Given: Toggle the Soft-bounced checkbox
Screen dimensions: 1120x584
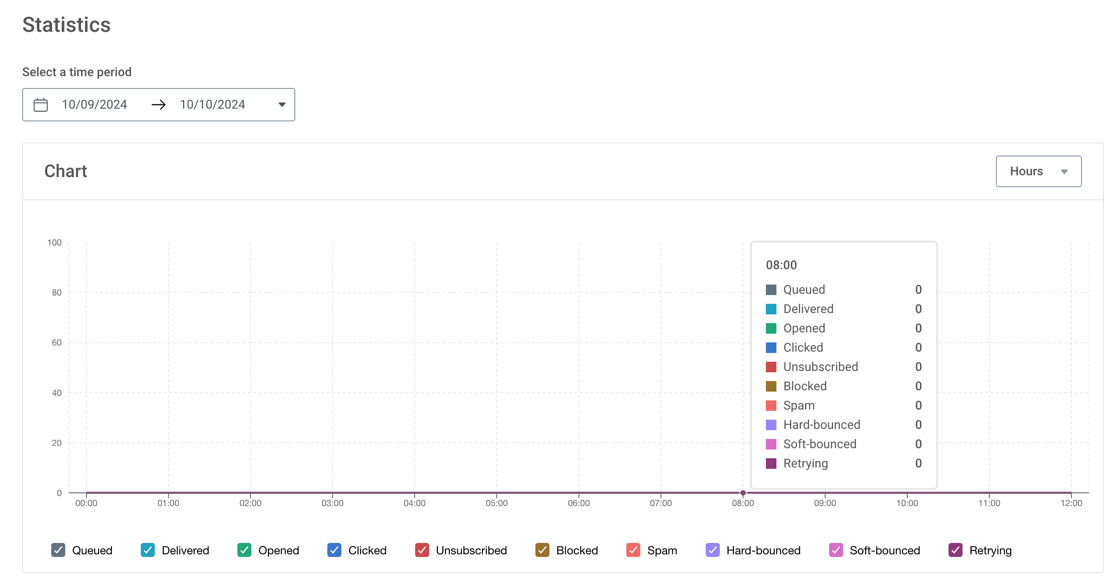Looking at the screenshot, I should click(x=836, y=550).
